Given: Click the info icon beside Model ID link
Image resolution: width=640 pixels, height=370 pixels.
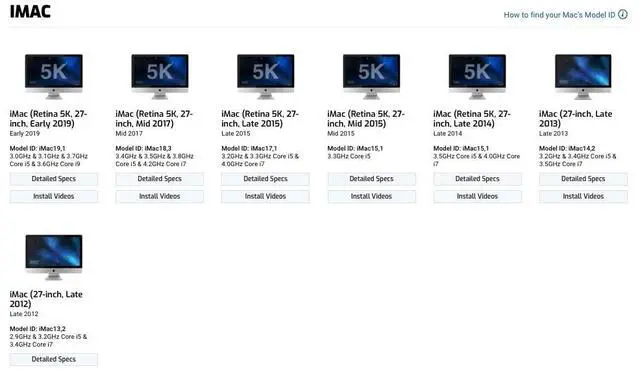Looking at the screenshot, I should (x=622, y=15).
